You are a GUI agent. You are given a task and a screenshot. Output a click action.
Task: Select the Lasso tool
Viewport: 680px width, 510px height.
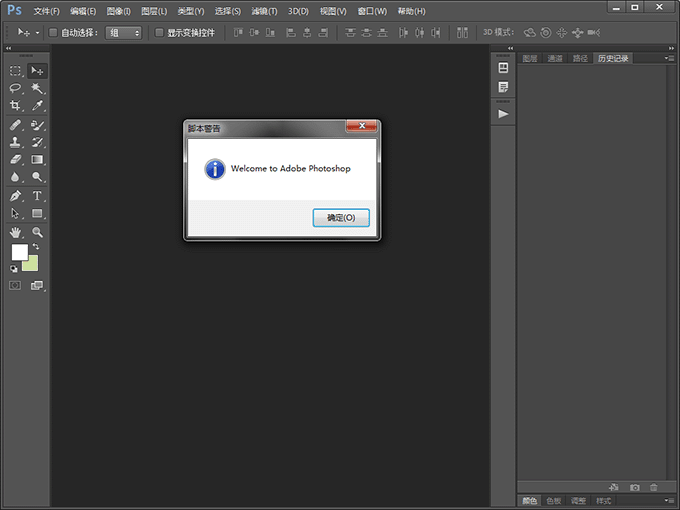(15, 88)
